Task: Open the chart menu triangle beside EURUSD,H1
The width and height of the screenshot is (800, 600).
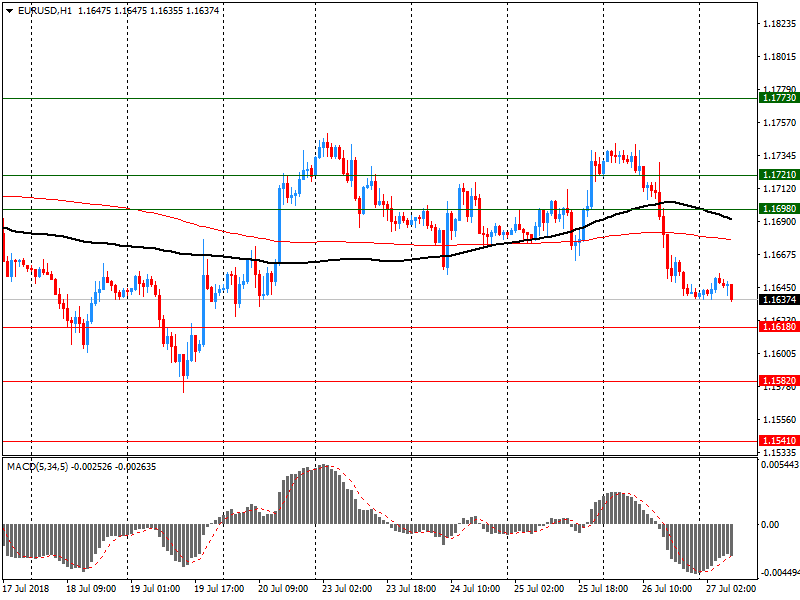Action: (x=9, y=10)
